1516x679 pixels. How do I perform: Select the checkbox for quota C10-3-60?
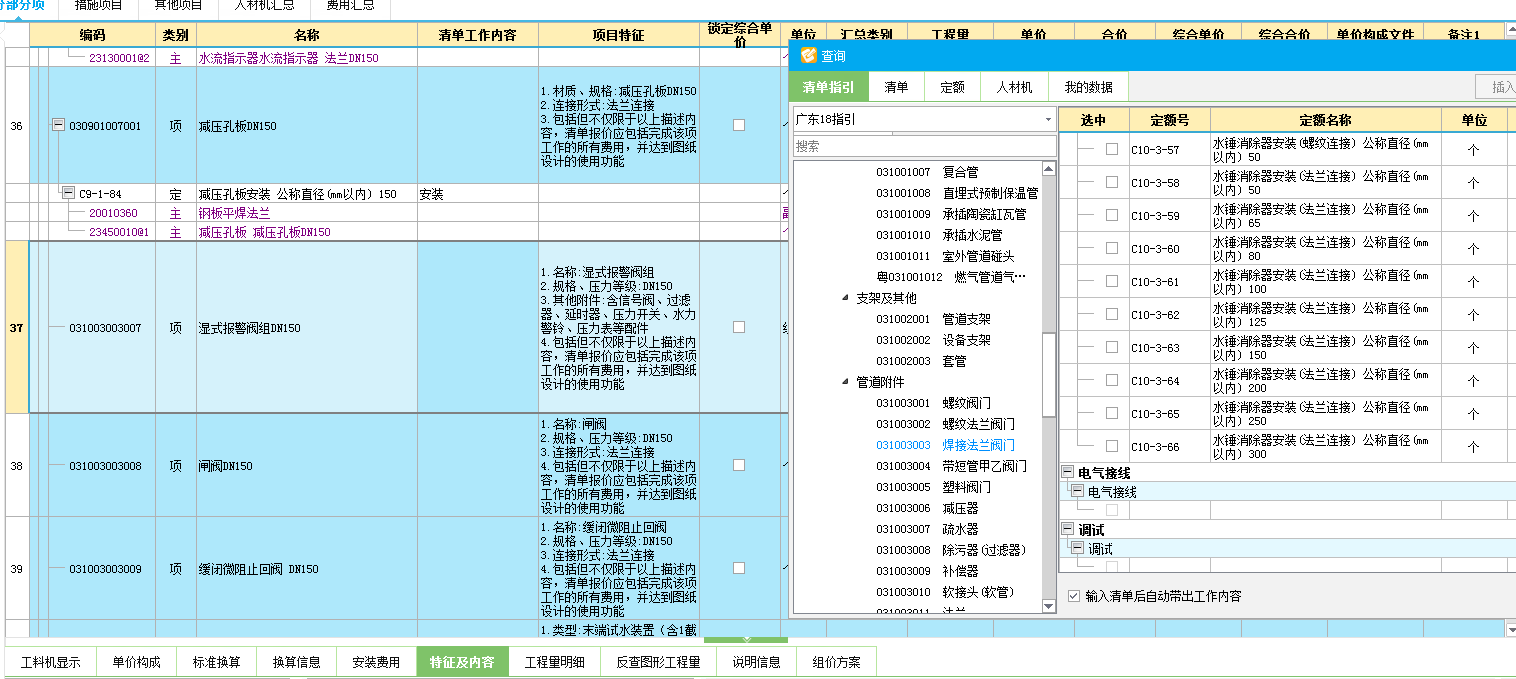(1112, 248)
